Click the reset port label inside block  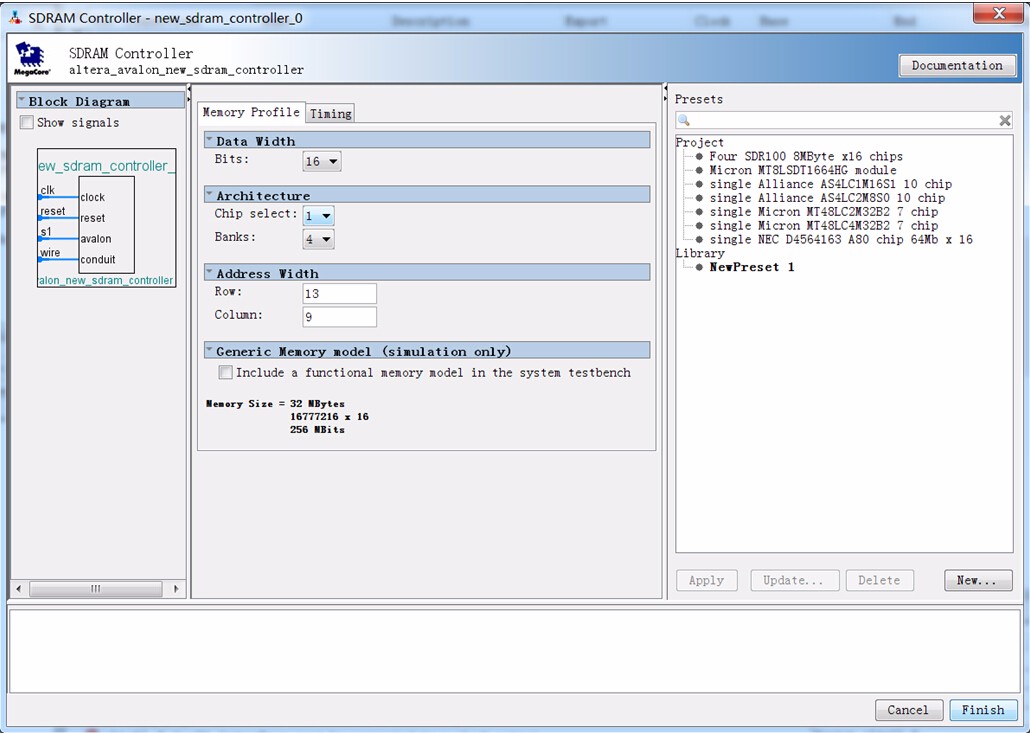click(x=93, y=218)
